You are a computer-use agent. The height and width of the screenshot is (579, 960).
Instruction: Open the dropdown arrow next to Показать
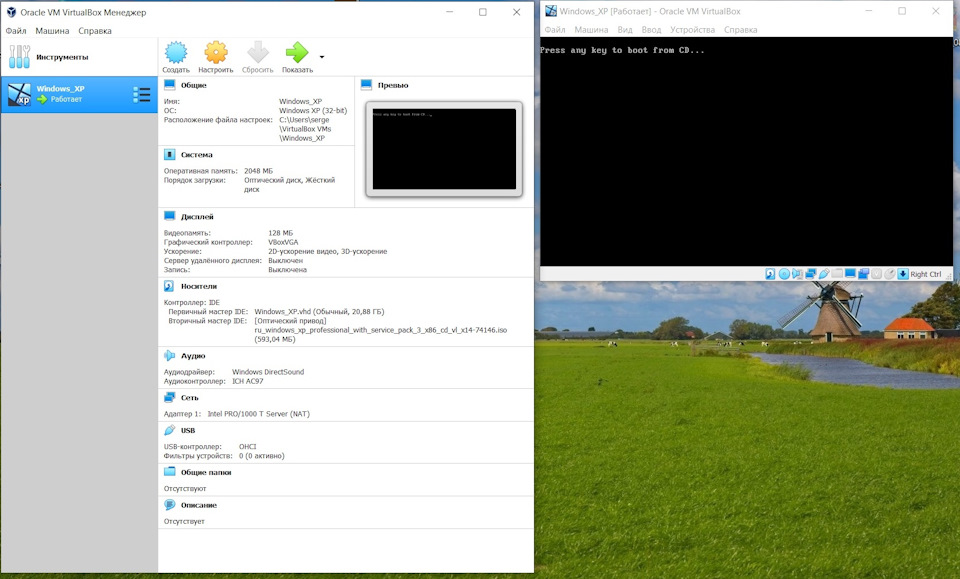pos(322,57)
